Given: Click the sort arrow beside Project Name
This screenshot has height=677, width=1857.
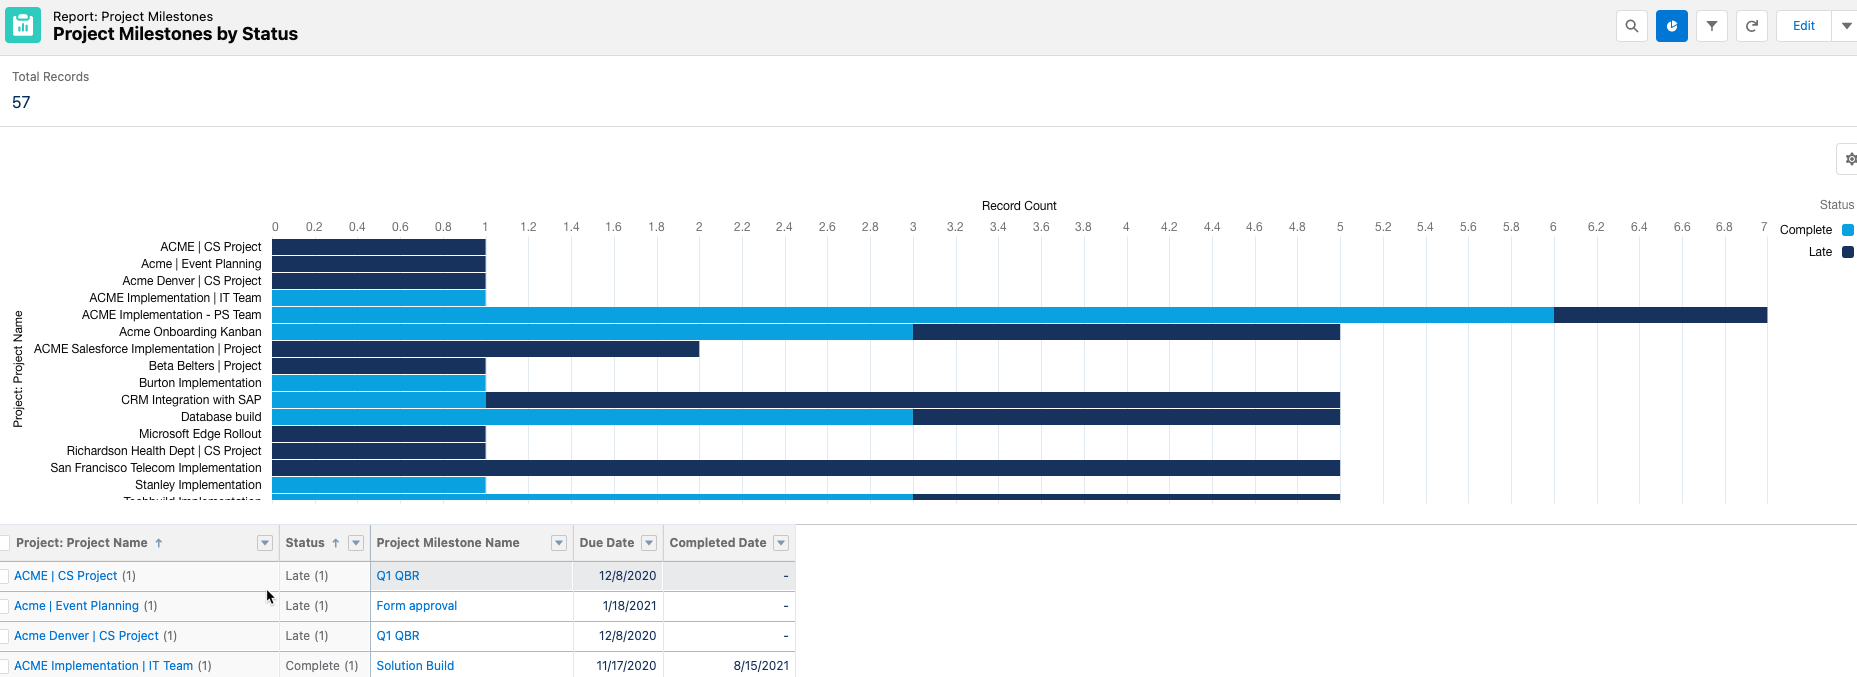Looking at the screenshot, I should coord(158,543).
